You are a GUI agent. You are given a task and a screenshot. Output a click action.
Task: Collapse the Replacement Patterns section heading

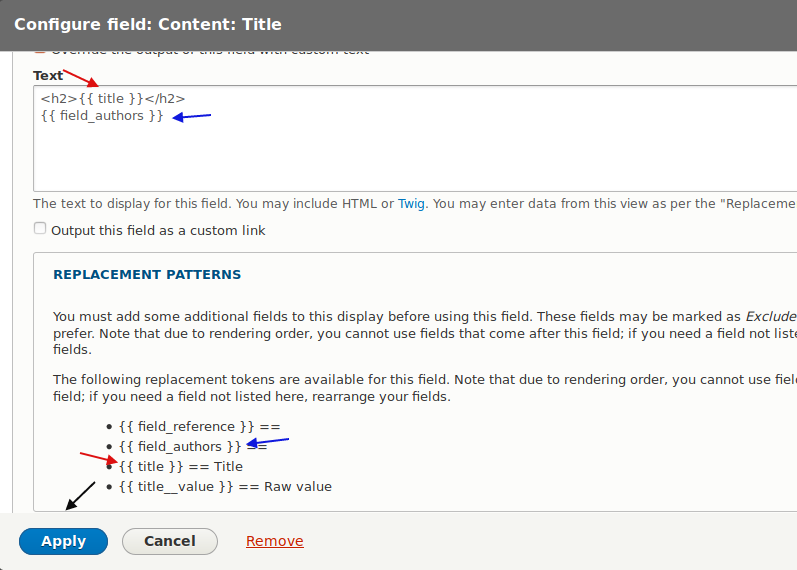[147, 274]
